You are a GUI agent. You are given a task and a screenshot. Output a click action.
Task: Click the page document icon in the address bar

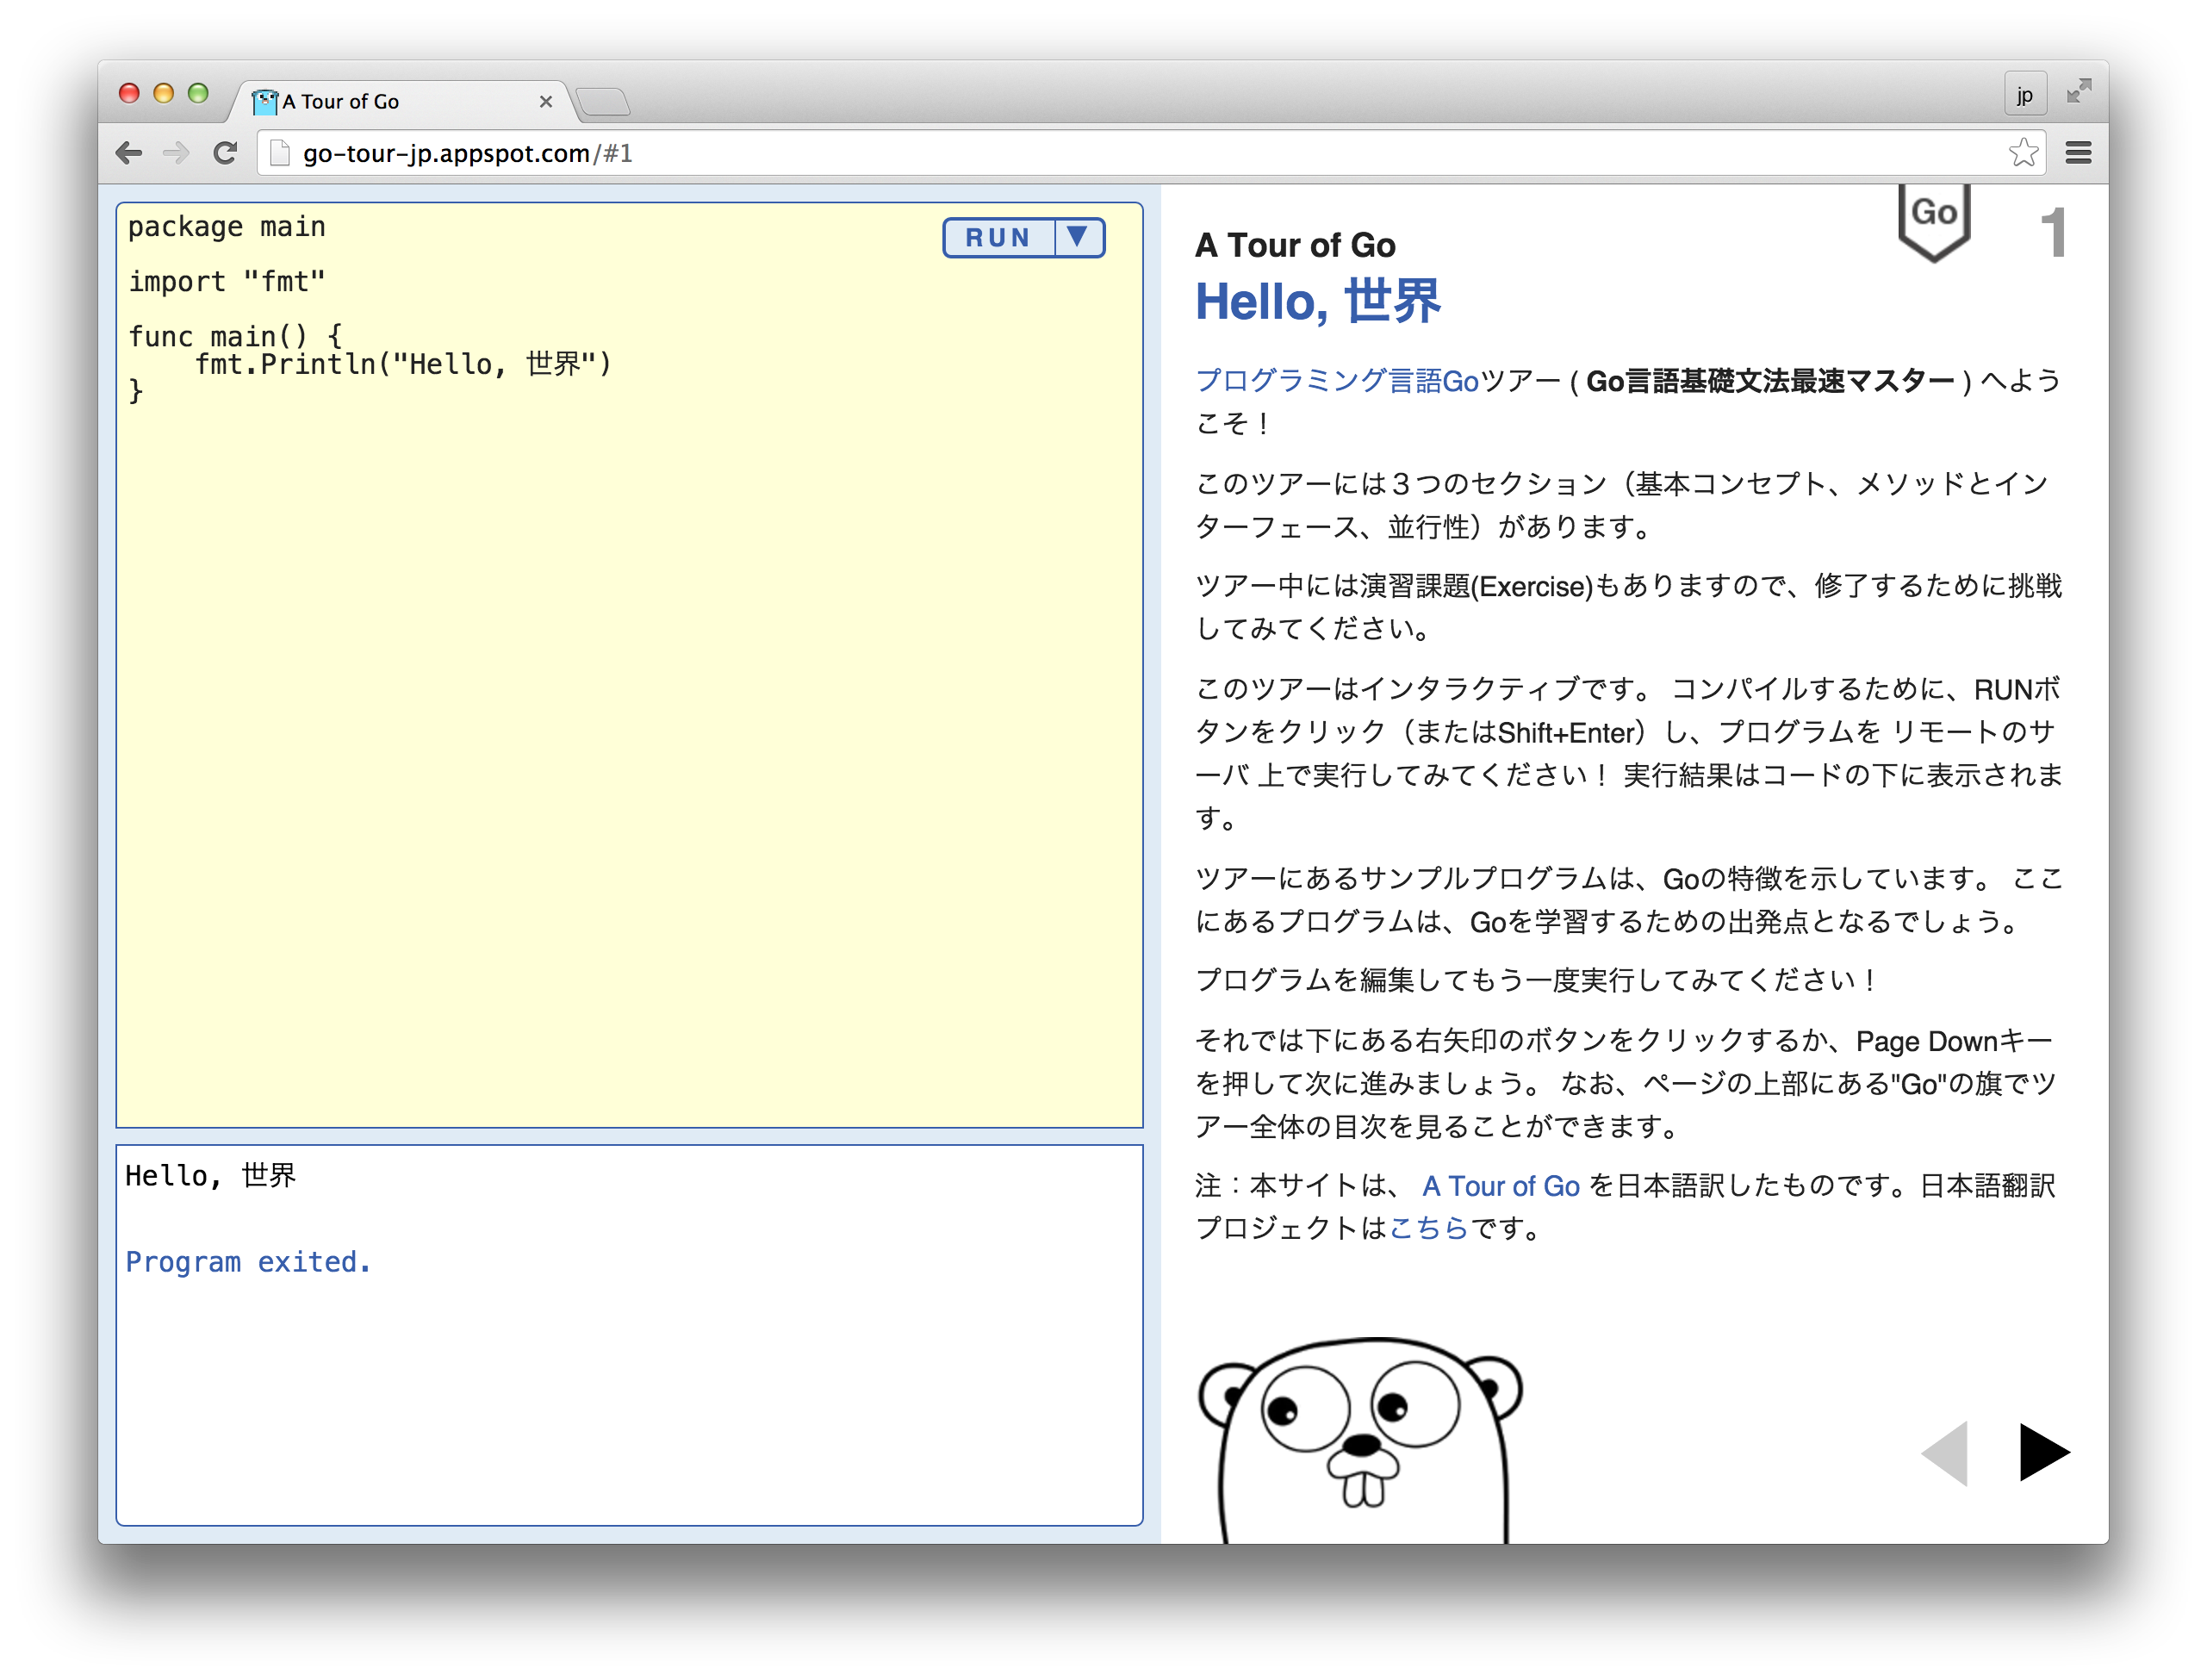coord(280,153)
